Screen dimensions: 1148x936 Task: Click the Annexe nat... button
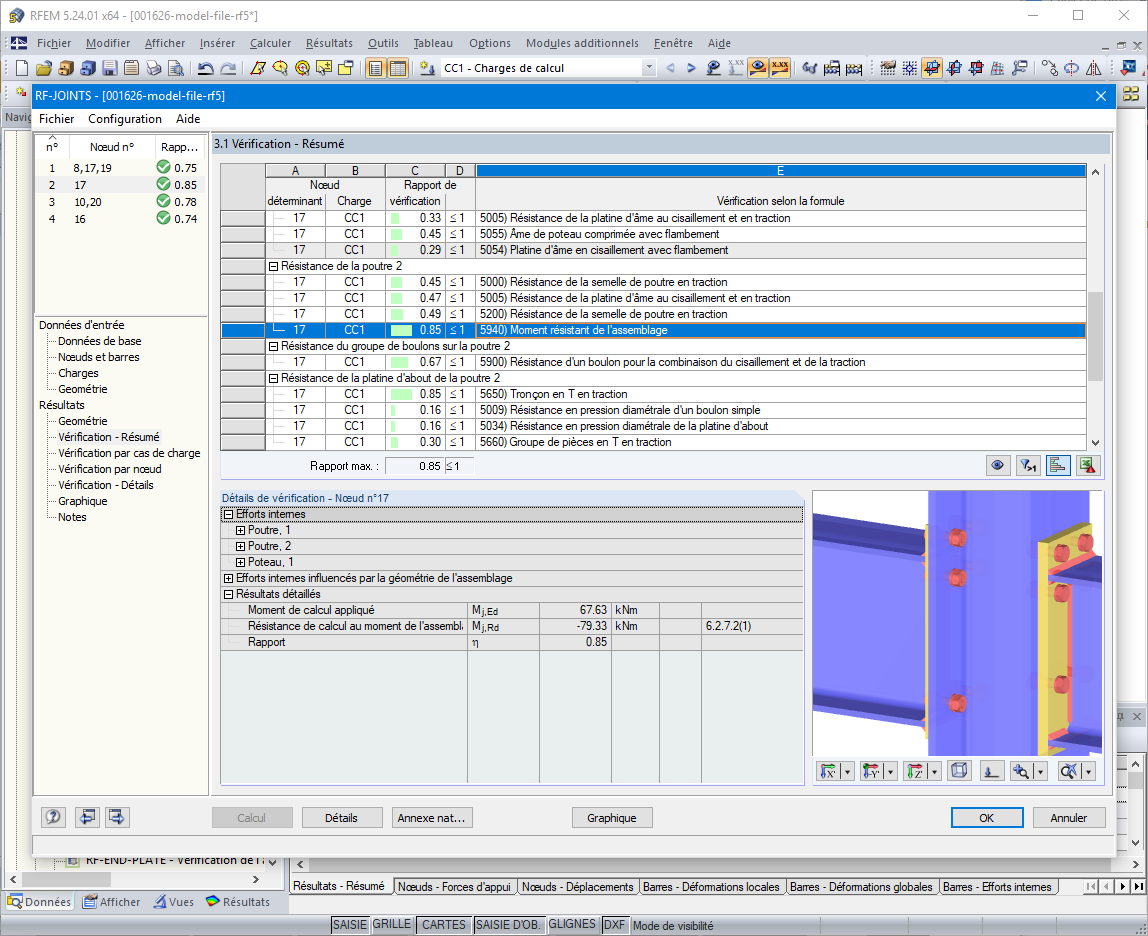point(431,818)
